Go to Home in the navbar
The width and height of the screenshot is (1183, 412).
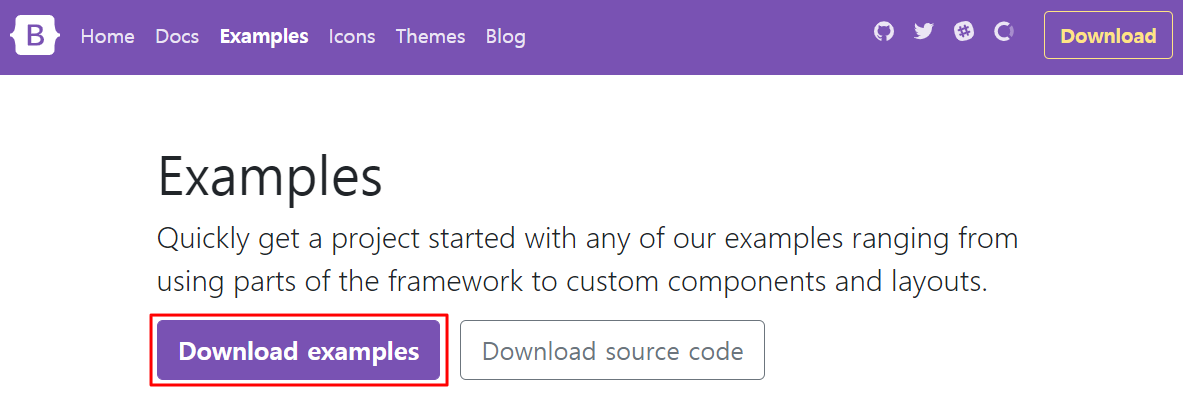click(107, 37)
